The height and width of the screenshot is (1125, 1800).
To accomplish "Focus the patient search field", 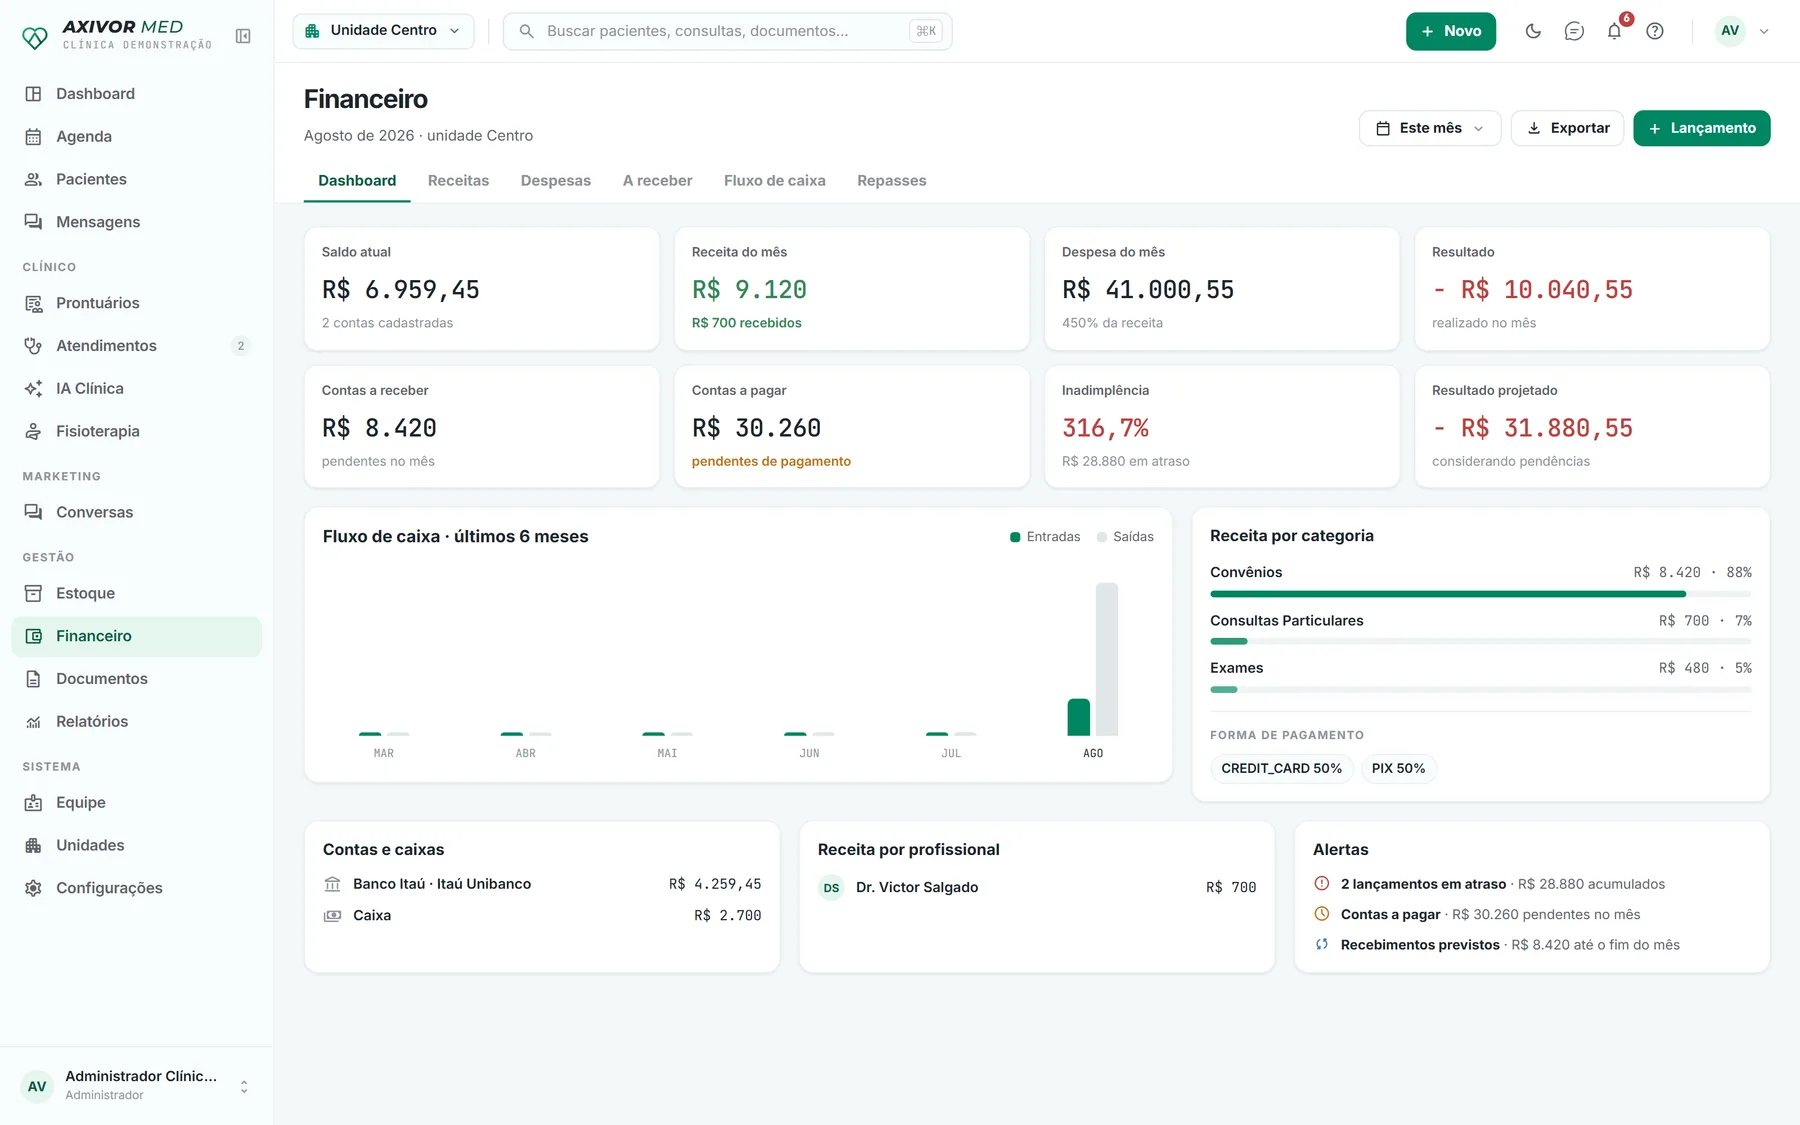I will coord(728,31).
